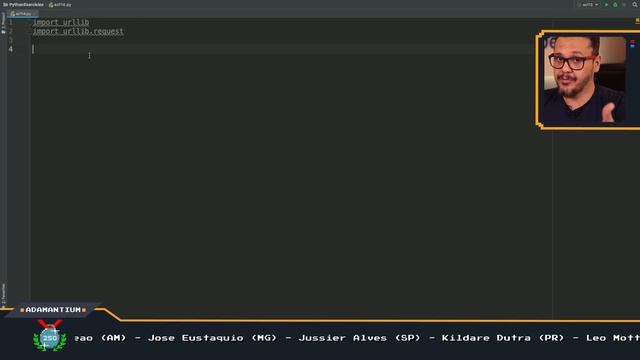
Task: Click the 'import urllib' line of code
Action: (61, 22)
